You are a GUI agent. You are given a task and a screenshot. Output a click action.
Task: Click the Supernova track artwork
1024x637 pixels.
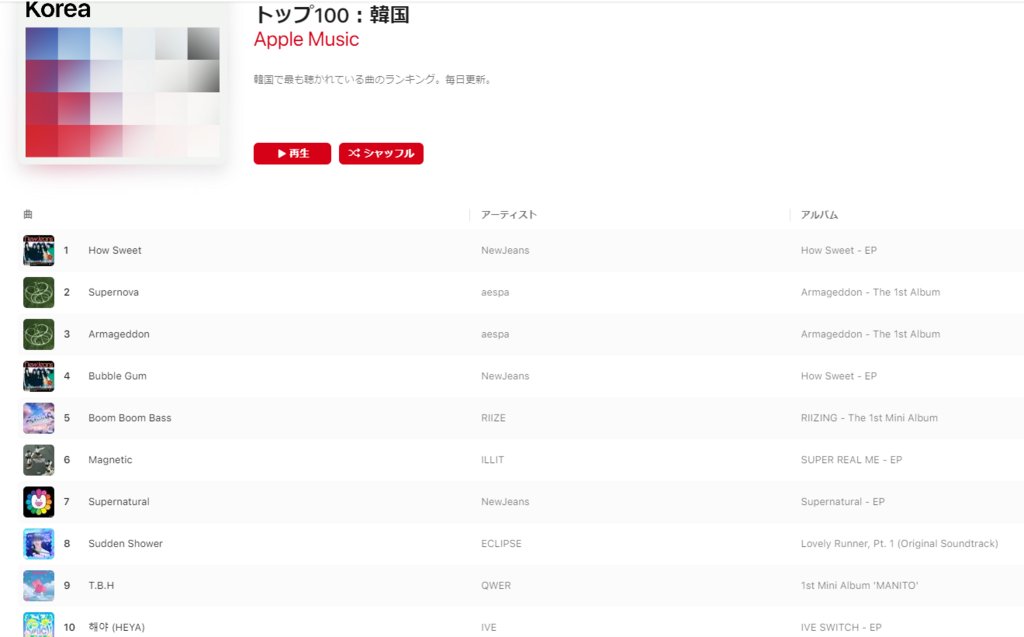point(38,292)
